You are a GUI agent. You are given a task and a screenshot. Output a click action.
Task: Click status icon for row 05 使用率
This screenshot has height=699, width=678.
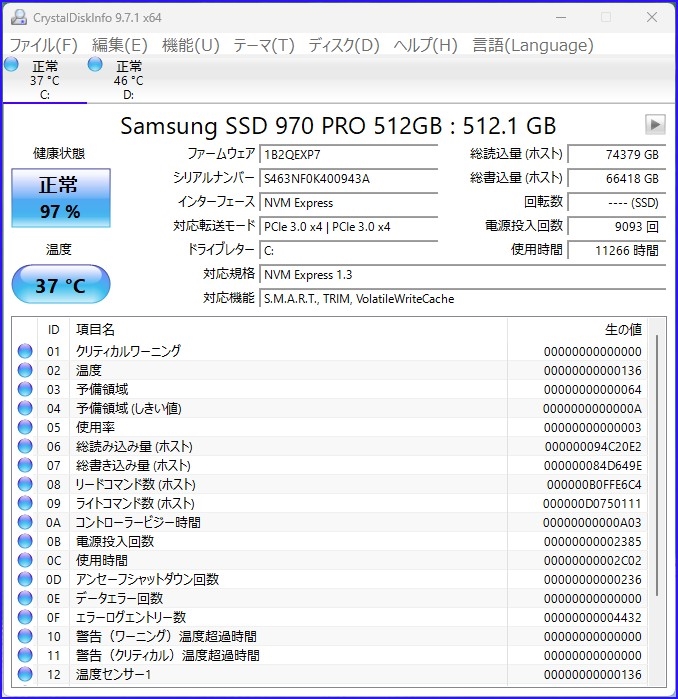(25, 428)
